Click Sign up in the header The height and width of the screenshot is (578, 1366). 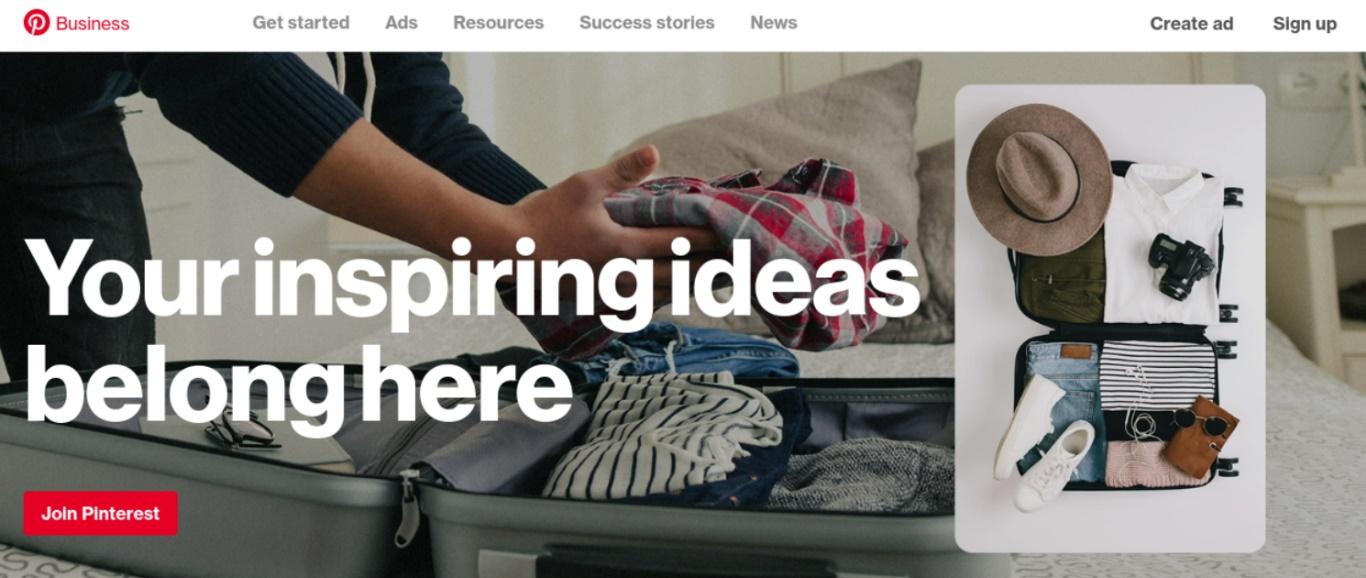click(1304, 24)
